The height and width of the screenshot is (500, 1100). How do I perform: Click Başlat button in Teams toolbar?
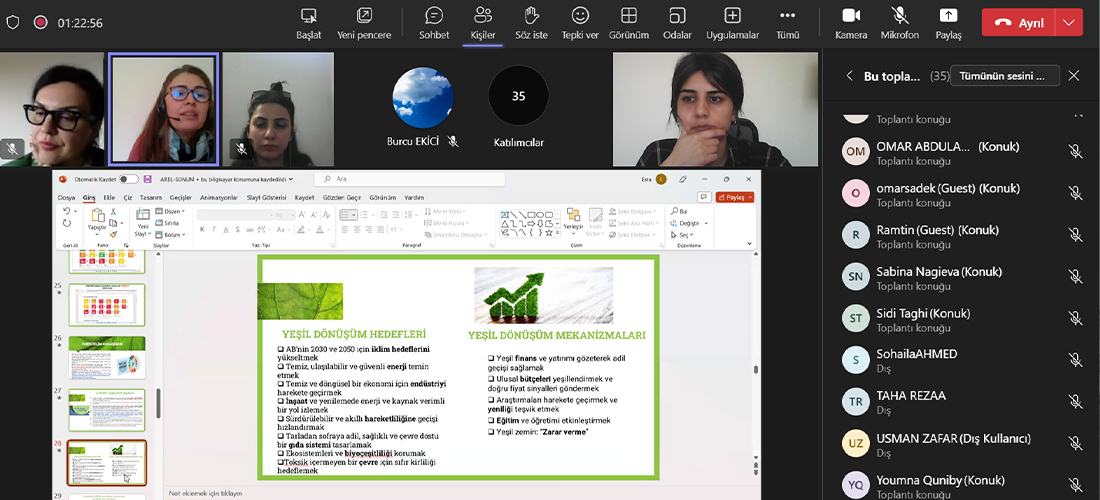(x=308, y=23)
